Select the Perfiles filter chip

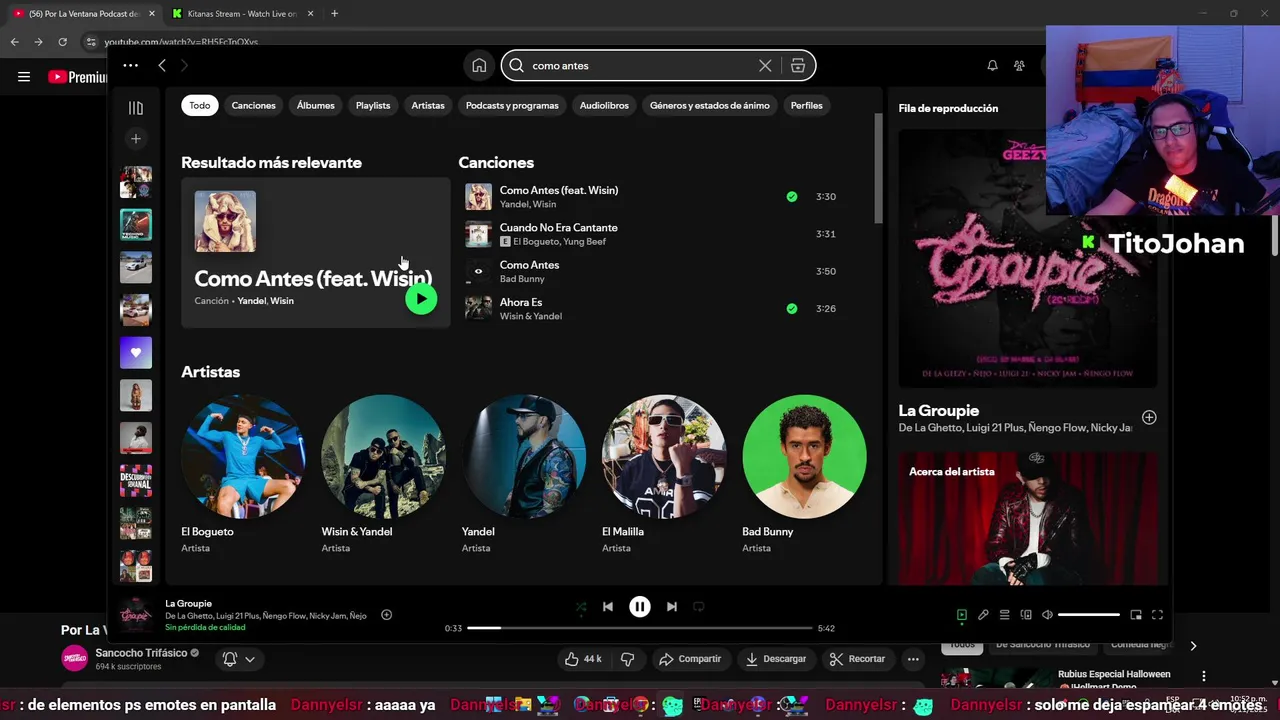(x=806, y=105)
